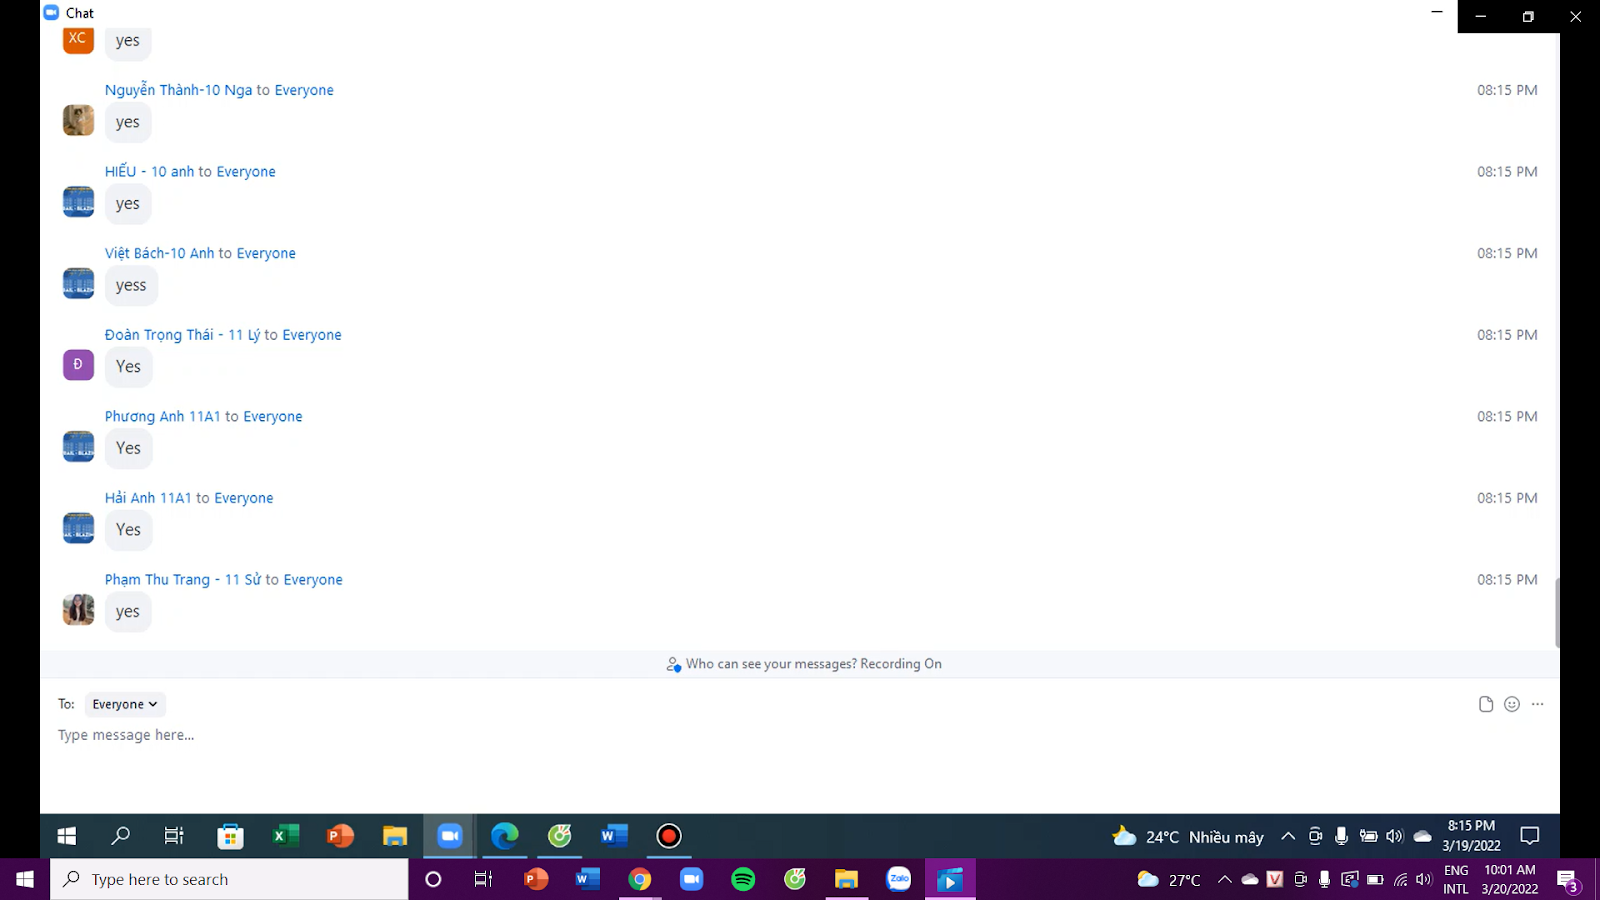Viewport: 1600px width, 900px height.
Task: Click 'Who can see your messages?' link
Action: 771,664
